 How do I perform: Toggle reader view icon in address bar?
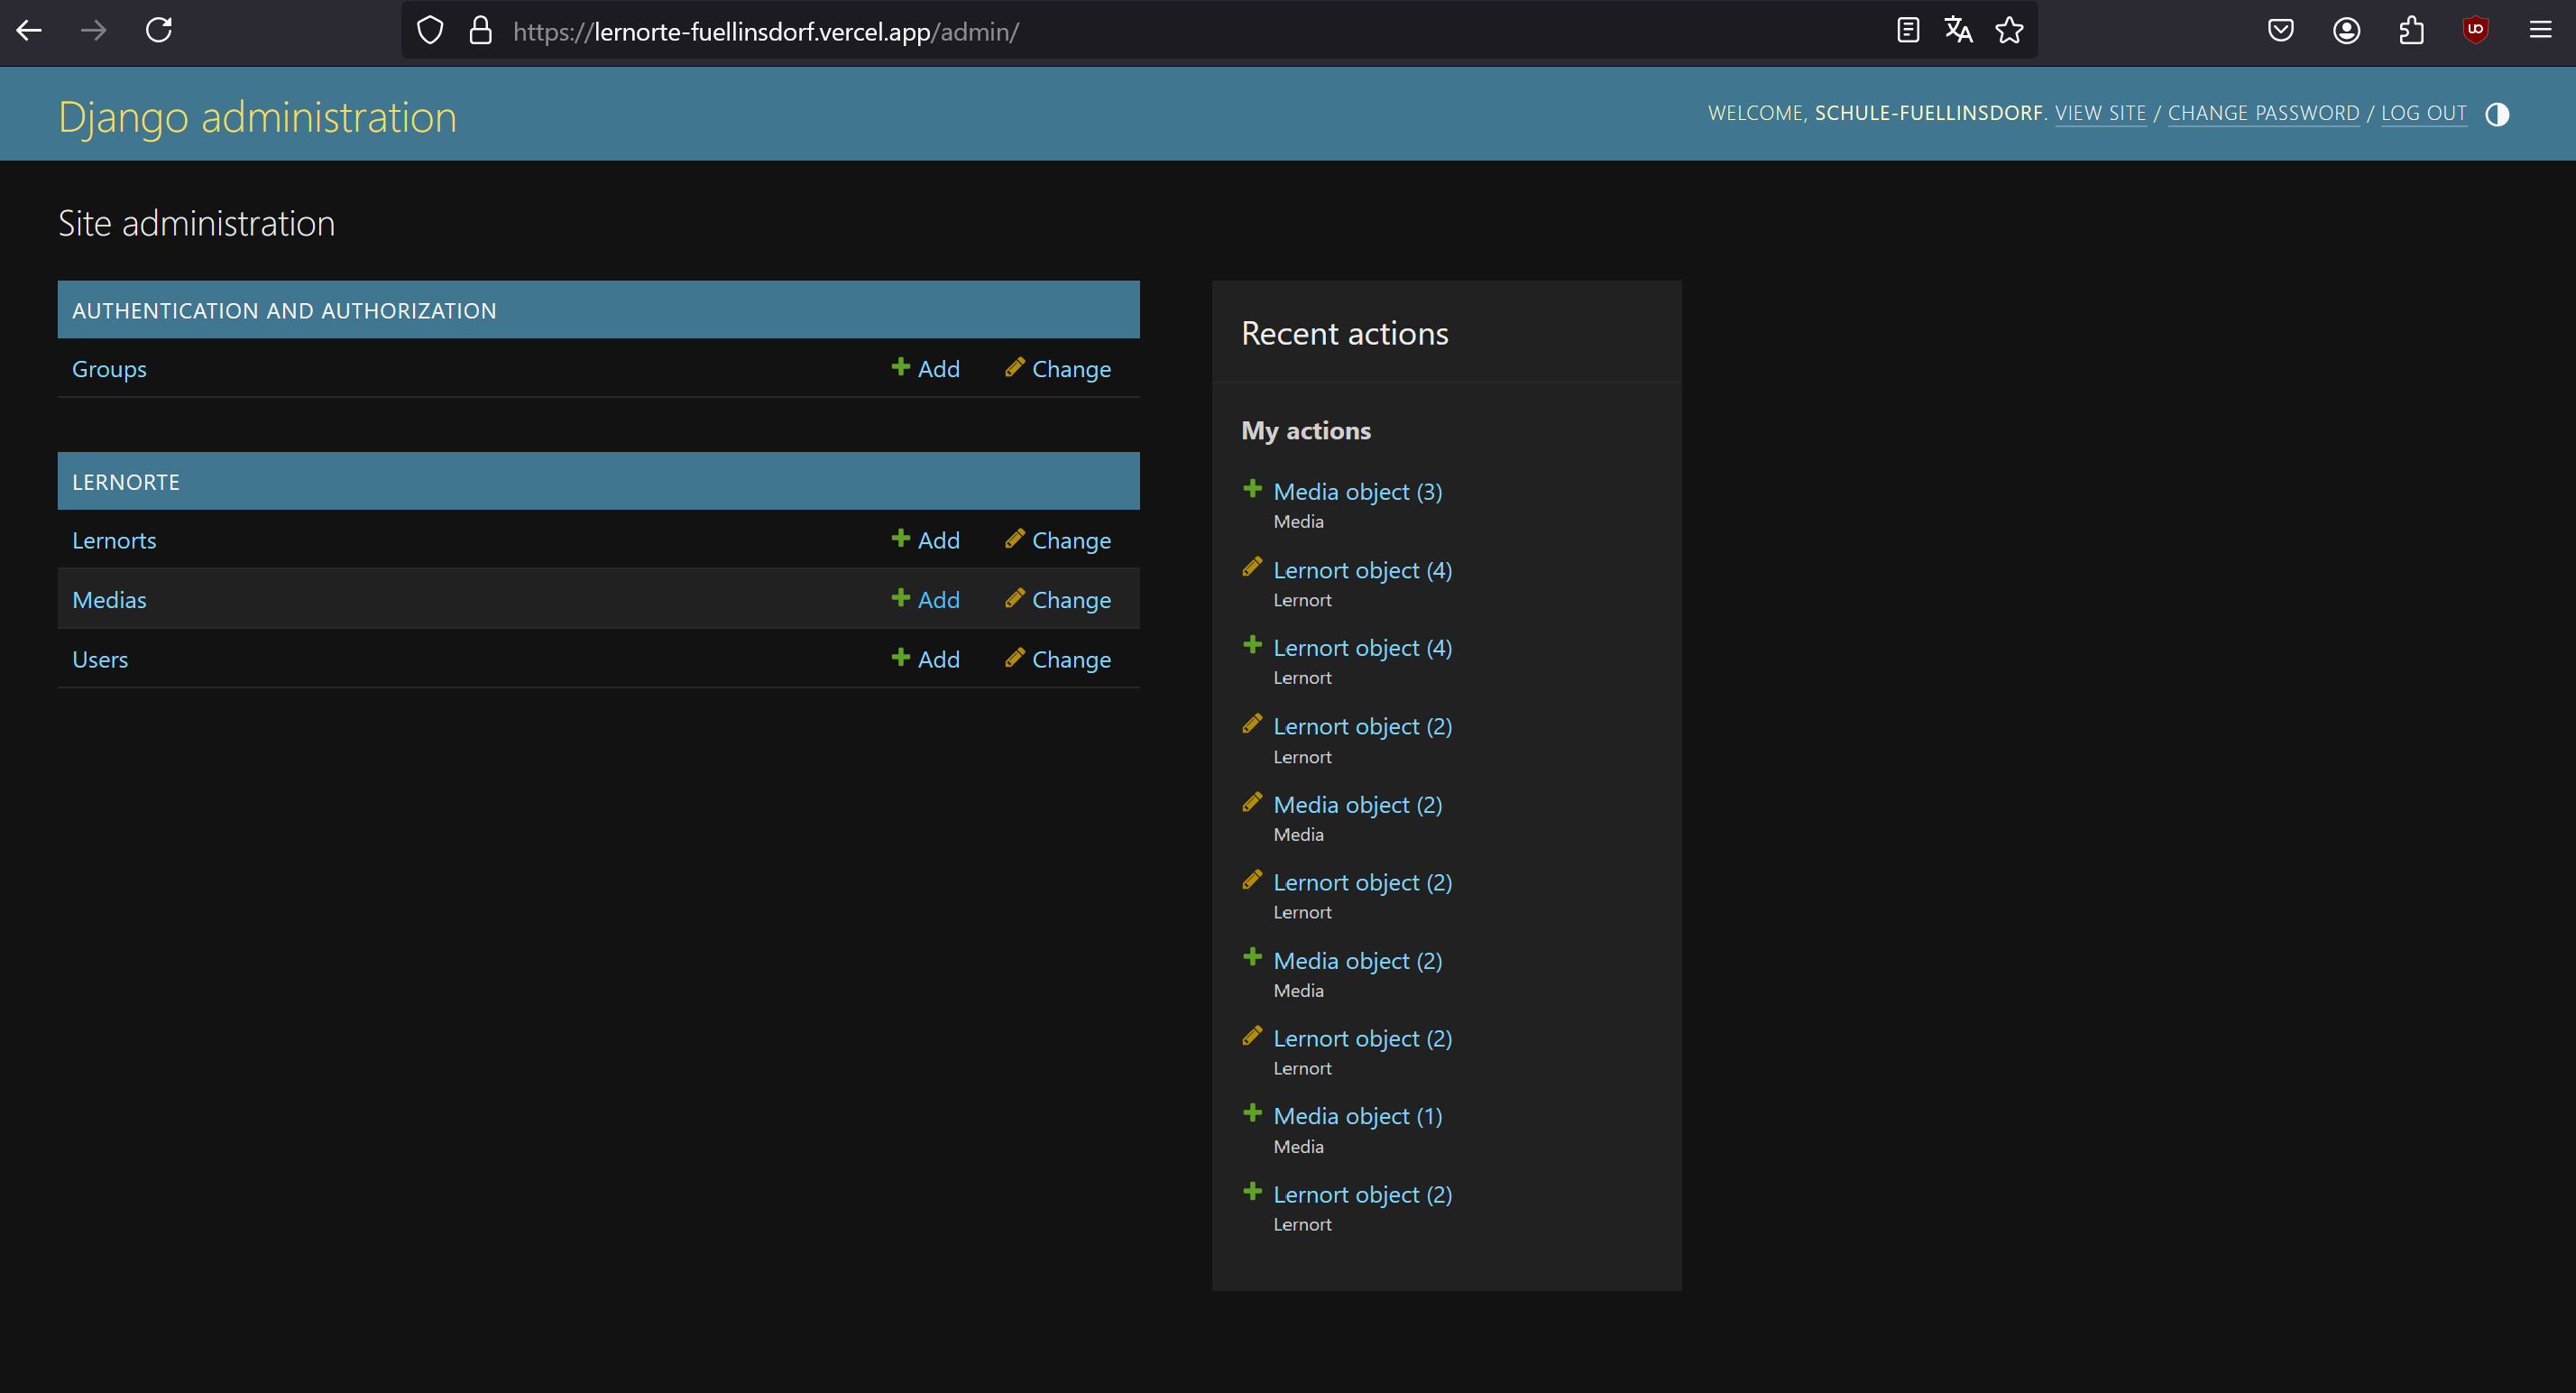click(x=1907, y=30)
